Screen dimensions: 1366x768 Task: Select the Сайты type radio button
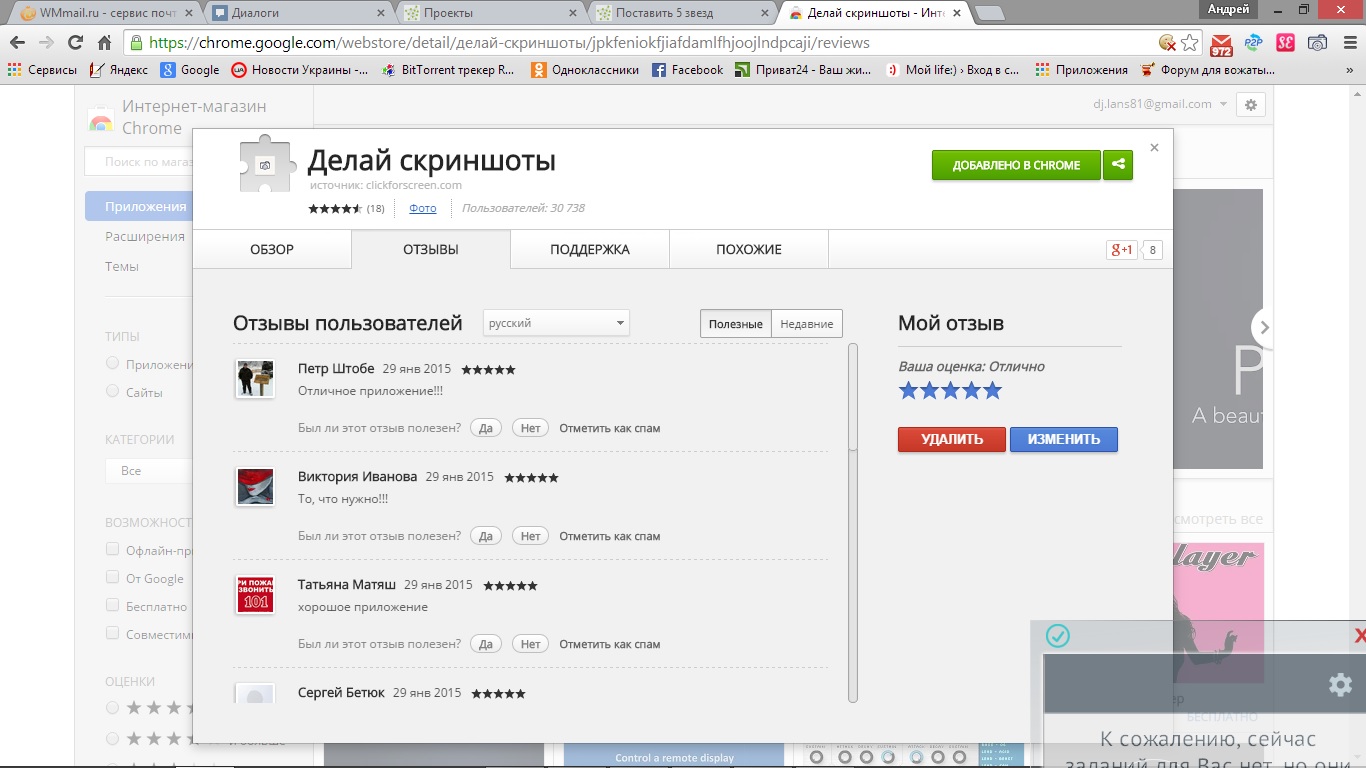113,392
